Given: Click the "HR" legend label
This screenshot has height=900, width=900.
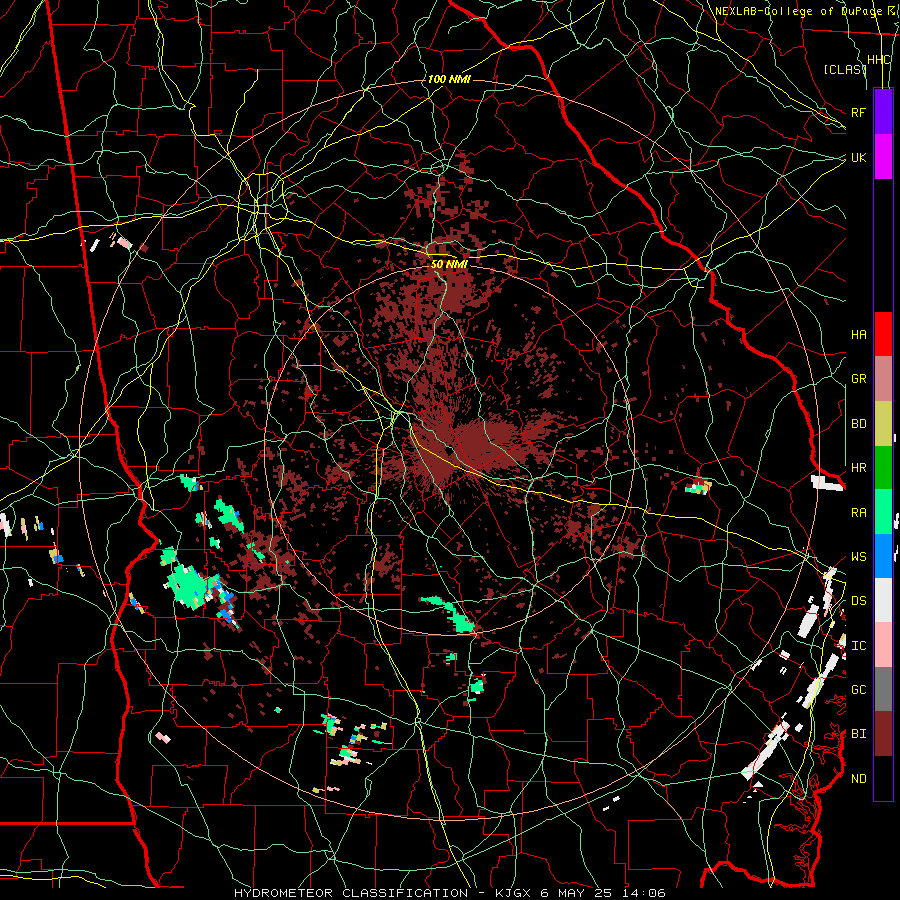Looking at the screenshot, I should (x=858, y=468).
